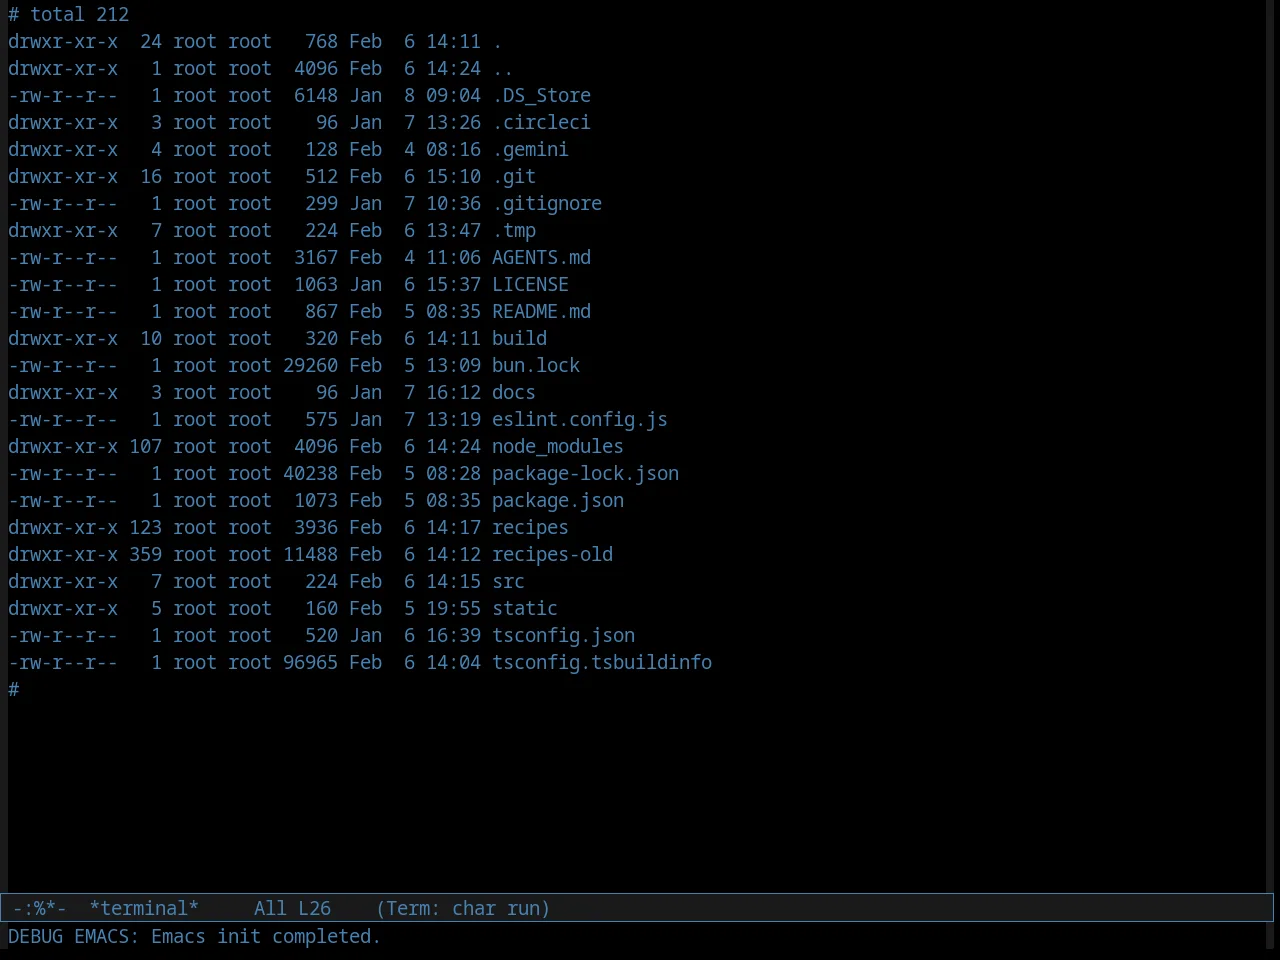Click the tsconfig.tsbuildinfo file name

602,663
